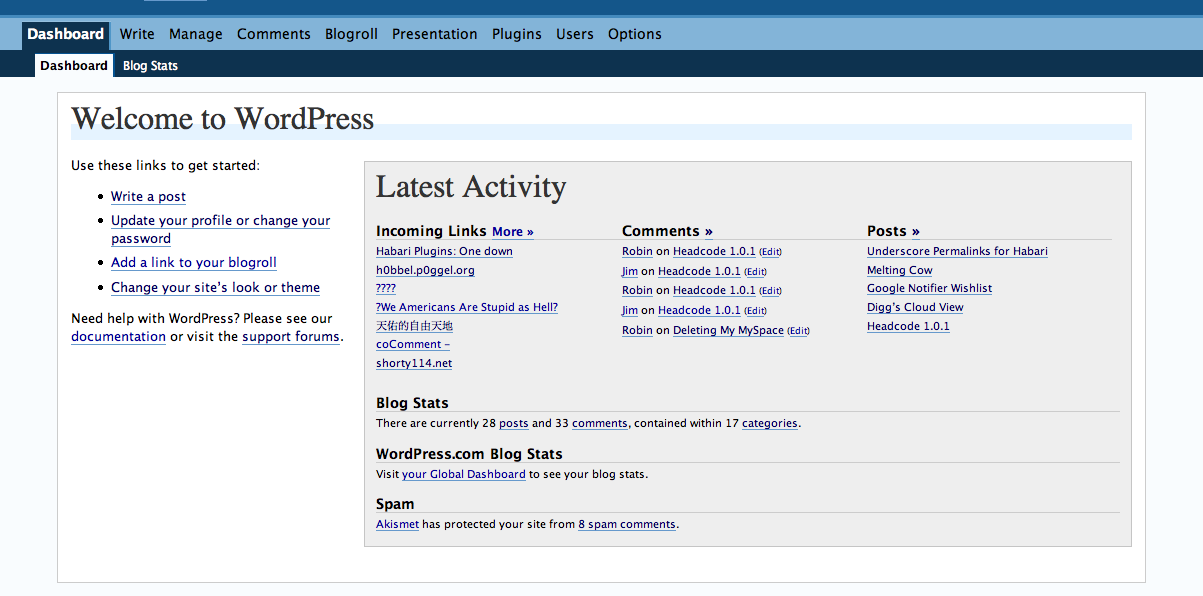
Task: Open the "Deleting My MySpace" comment link
Action: pos(728,331)
